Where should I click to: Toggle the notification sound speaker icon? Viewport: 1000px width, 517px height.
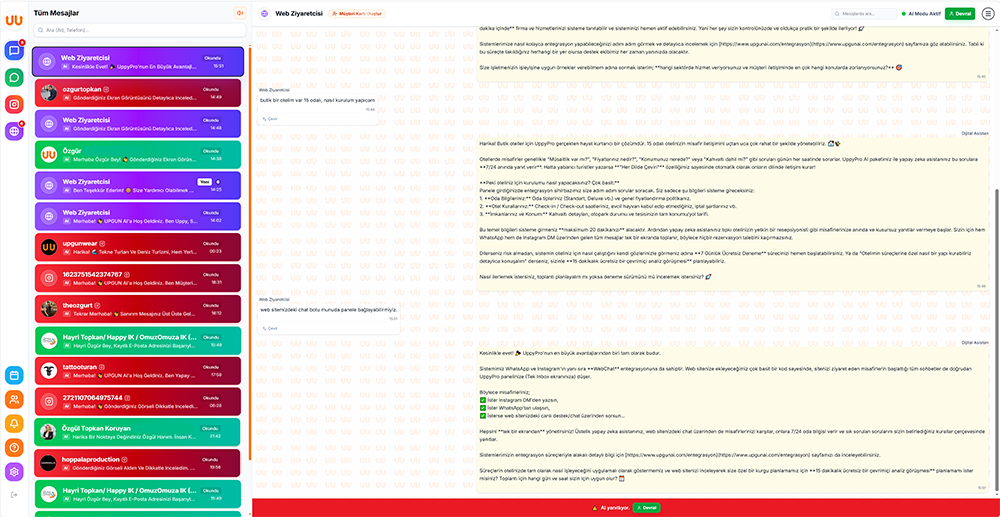tap(240, 13)
